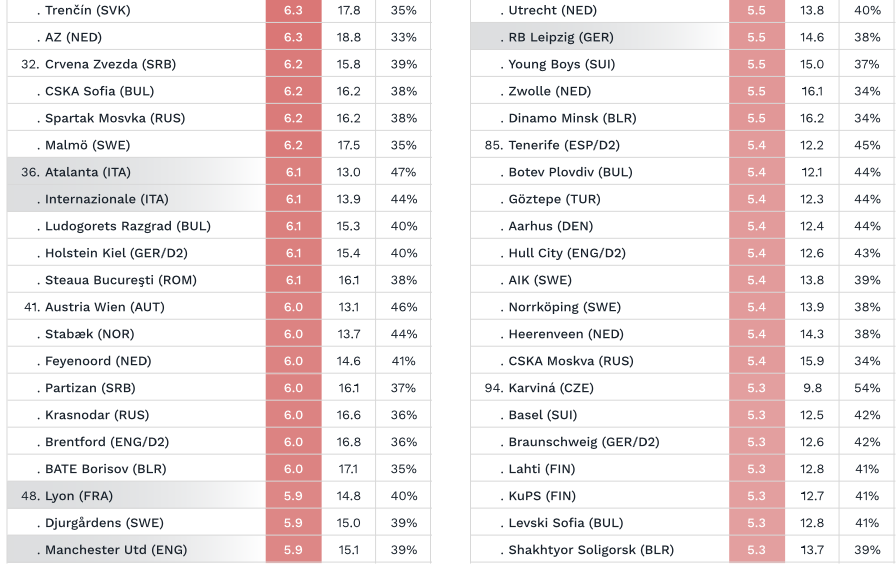Select Hull City (ENG/D2) row
This screenshot has height=574, width=896.
[683, 253]
